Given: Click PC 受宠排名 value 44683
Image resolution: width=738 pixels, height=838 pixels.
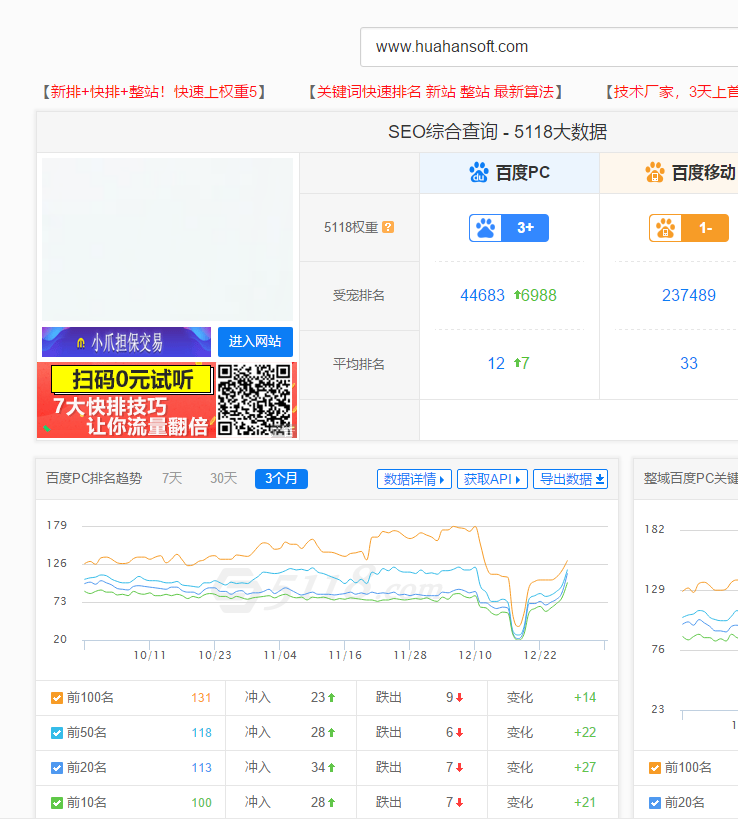Looking at the screenshot, I should tap(483, 295).
